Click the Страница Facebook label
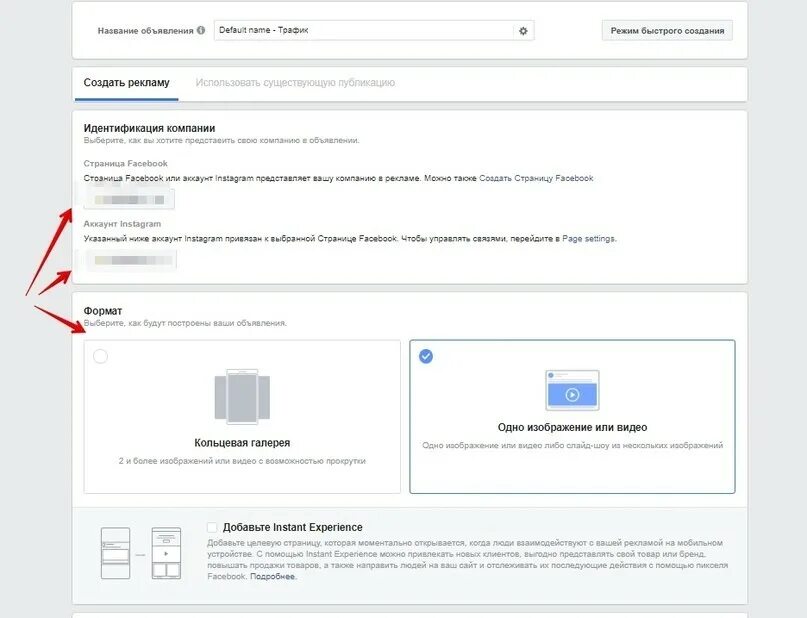This screenshot has height=618, width=807. coord(126,163)
